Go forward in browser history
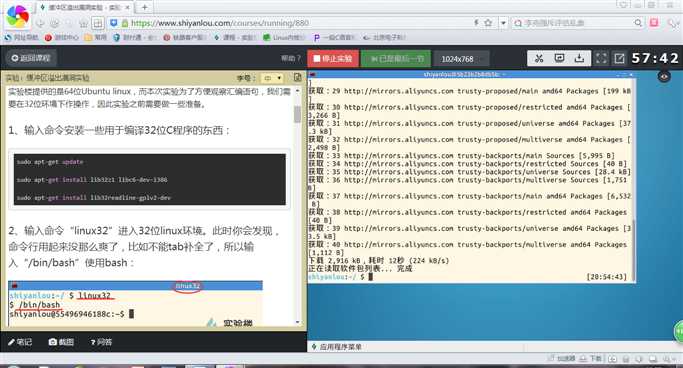 [x=54, y=23]
